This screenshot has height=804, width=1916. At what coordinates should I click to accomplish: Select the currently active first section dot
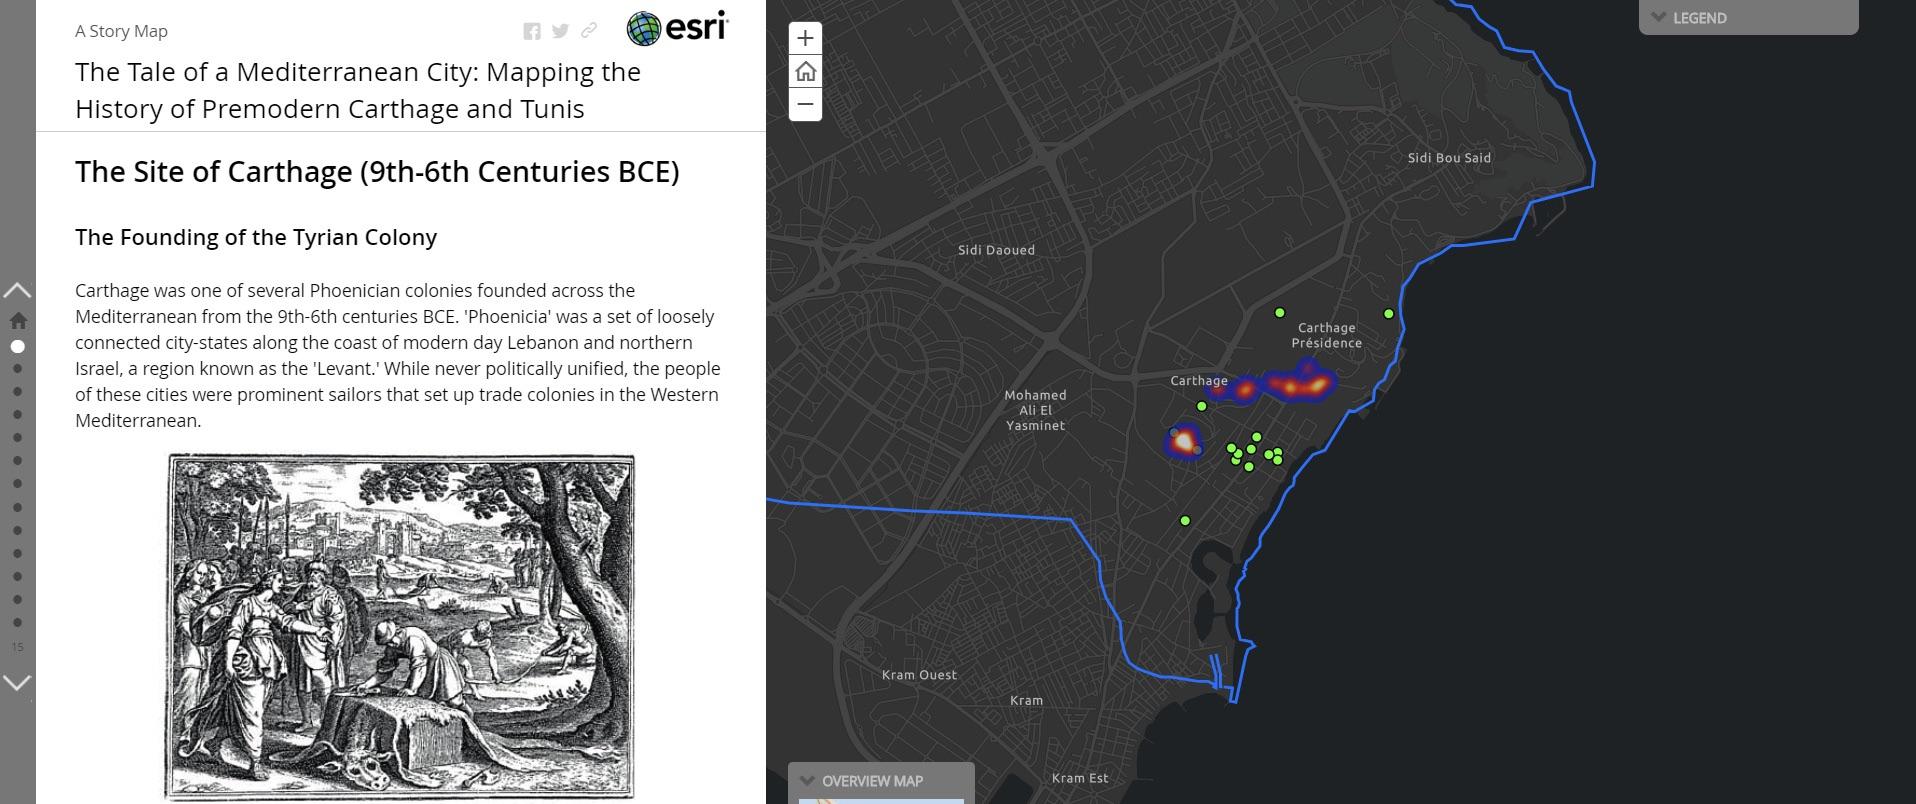click(18, 346)
